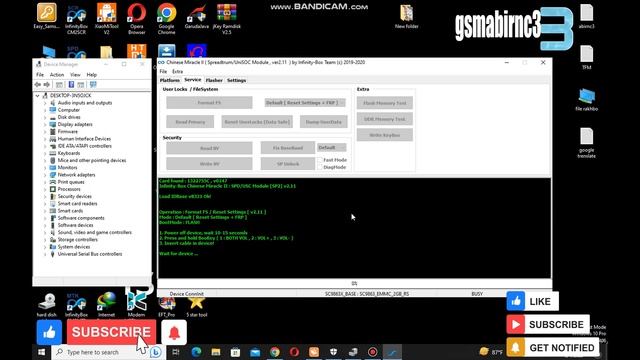
Task: Click the Dump UserData button
Action: [x=324, y=122]
